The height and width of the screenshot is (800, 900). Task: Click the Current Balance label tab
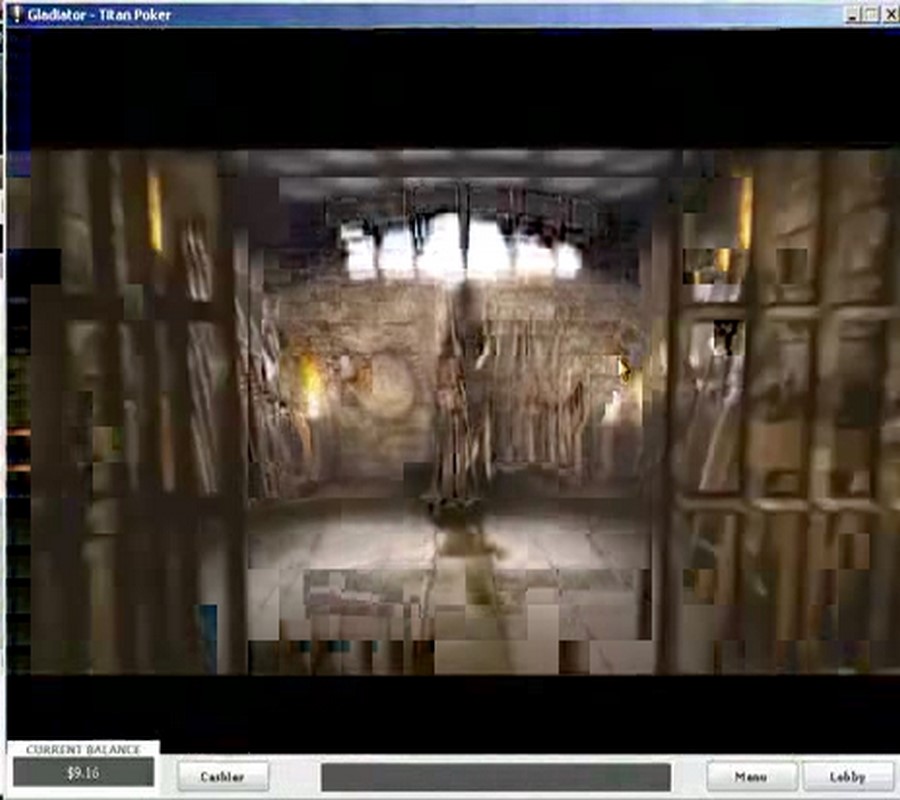[83, 749]
